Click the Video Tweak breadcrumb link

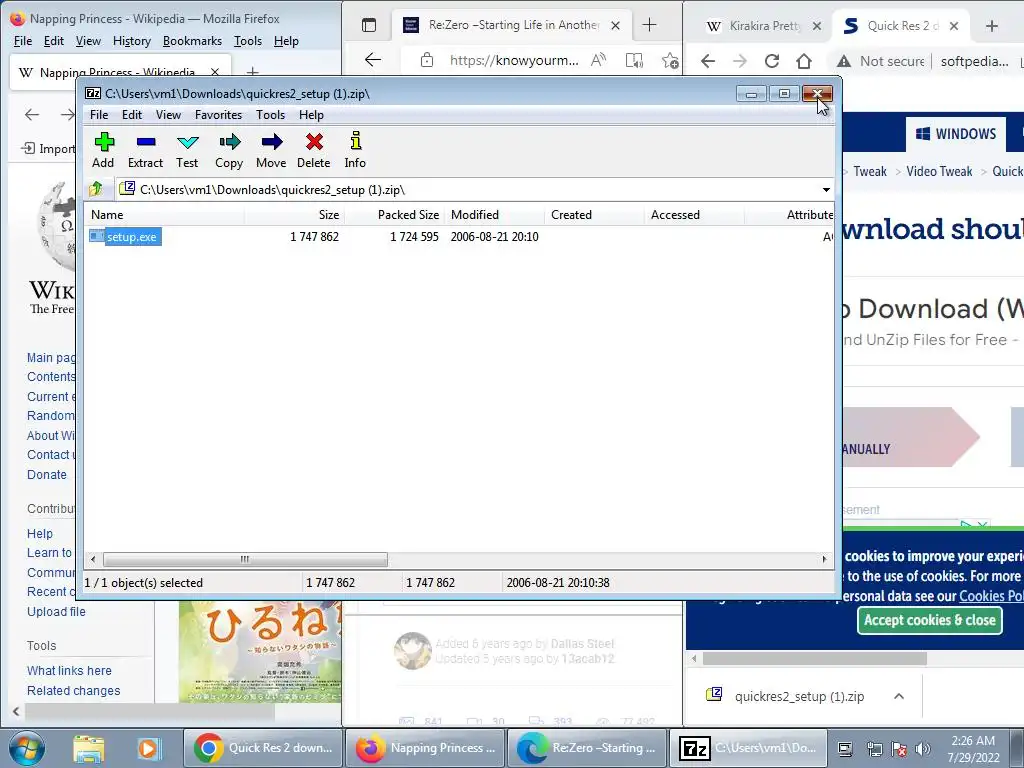click(x=939, y=171)
